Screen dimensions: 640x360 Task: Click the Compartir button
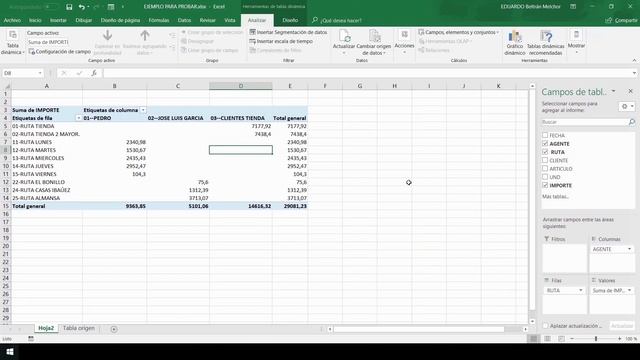[x=621, y=20]
